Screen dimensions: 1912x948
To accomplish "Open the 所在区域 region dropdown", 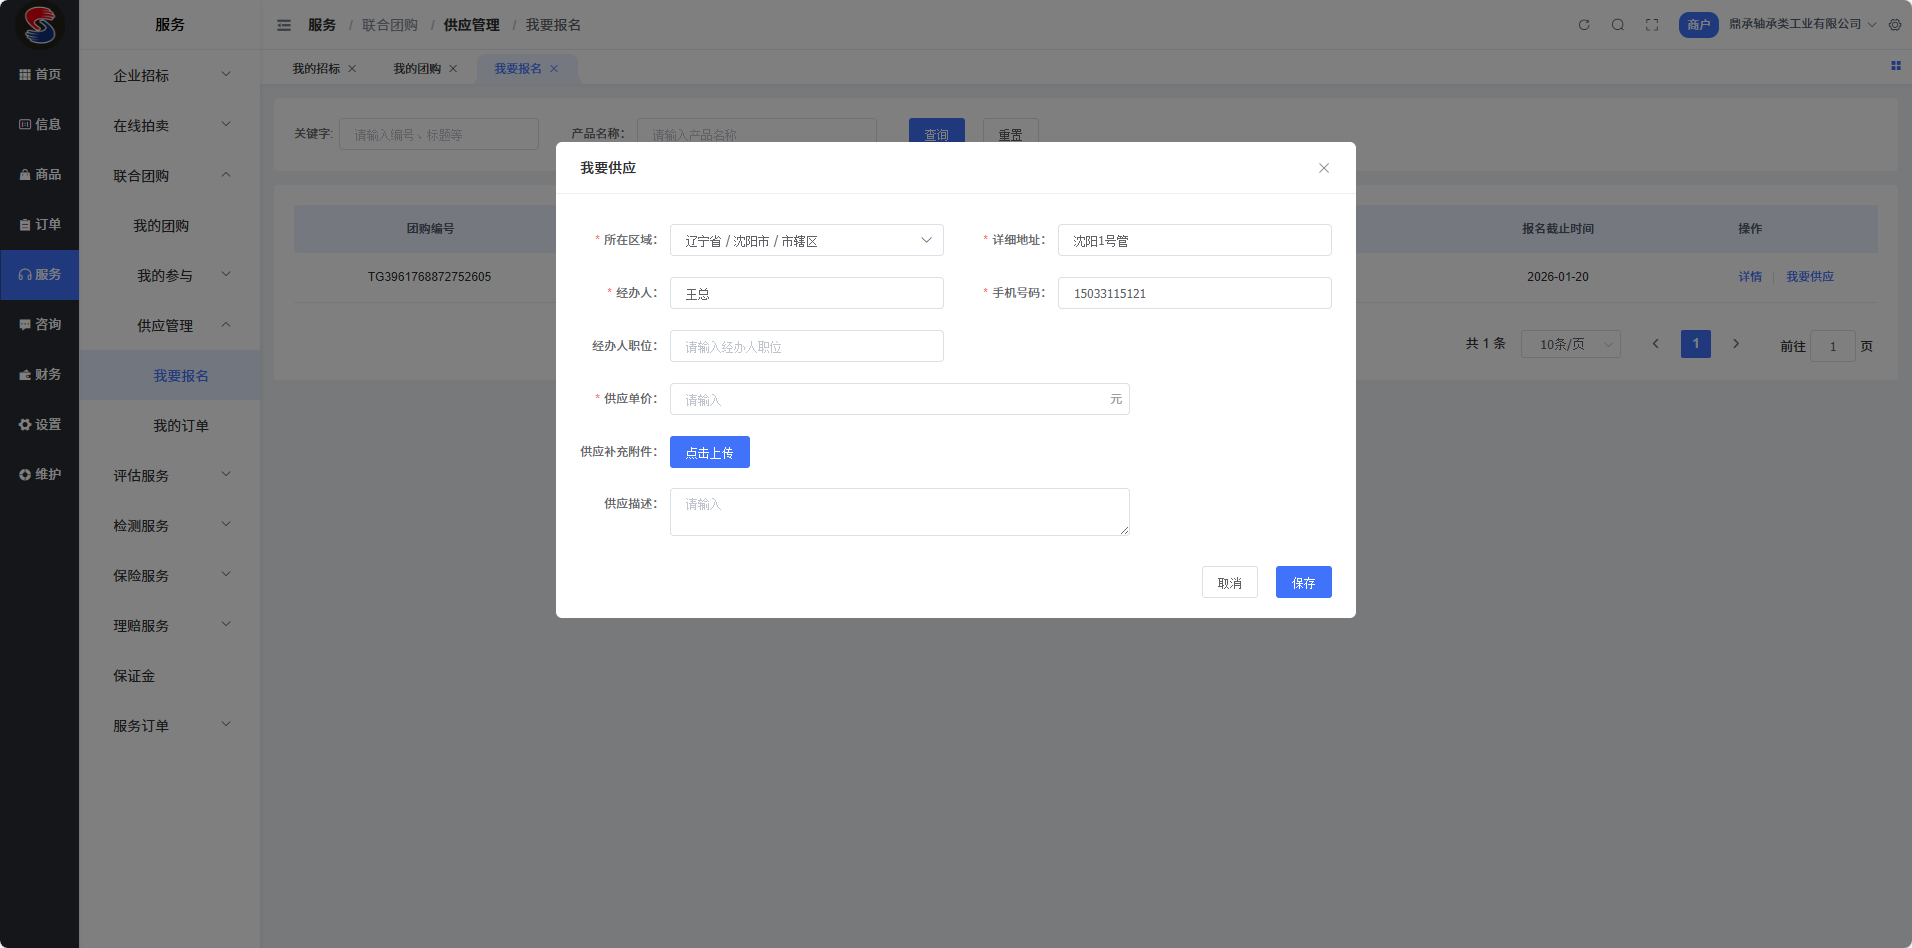I will pyautogui.click(x=806, y=240).
